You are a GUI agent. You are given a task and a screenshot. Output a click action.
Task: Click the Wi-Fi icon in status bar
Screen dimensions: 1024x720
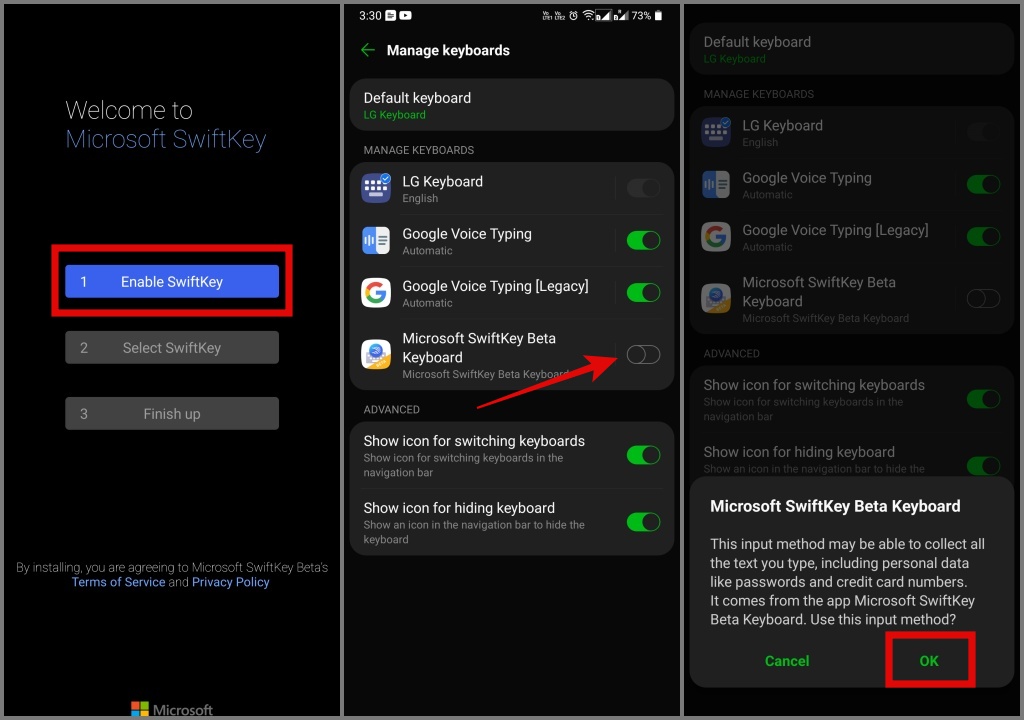(588, 15)
